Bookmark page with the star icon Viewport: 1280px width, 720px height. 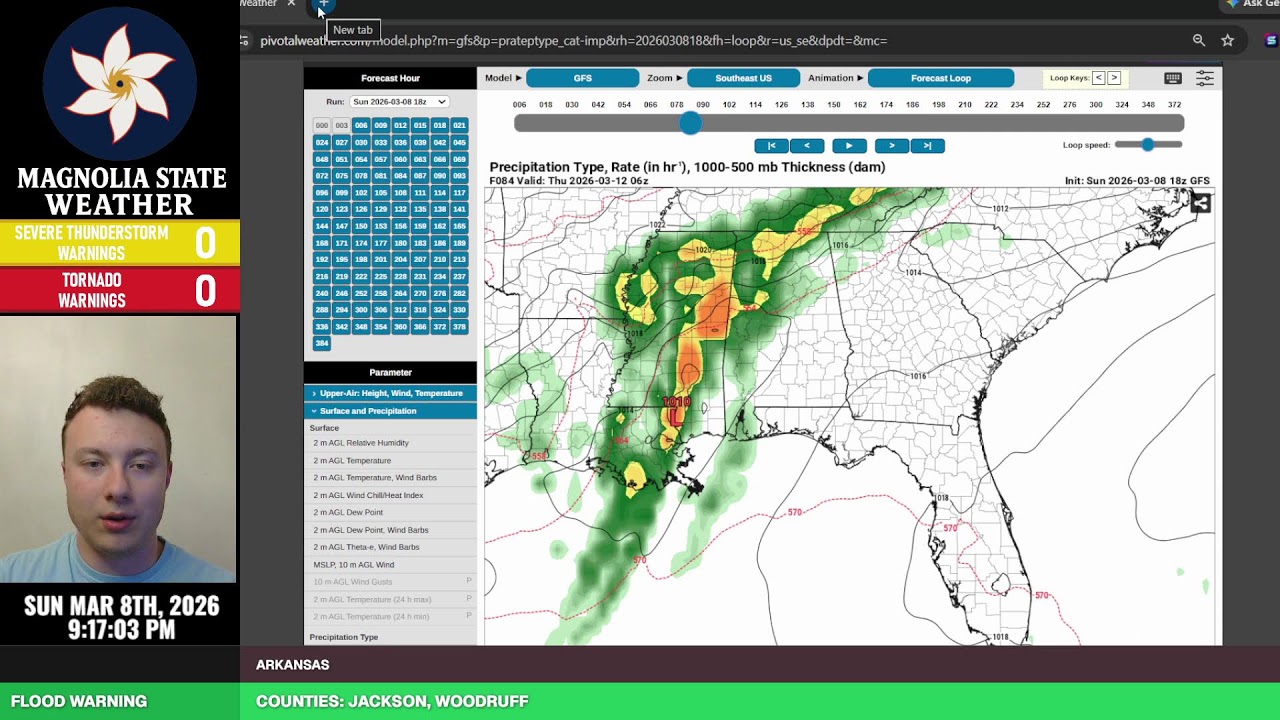pyautogui.click(x=1227, y=40)
